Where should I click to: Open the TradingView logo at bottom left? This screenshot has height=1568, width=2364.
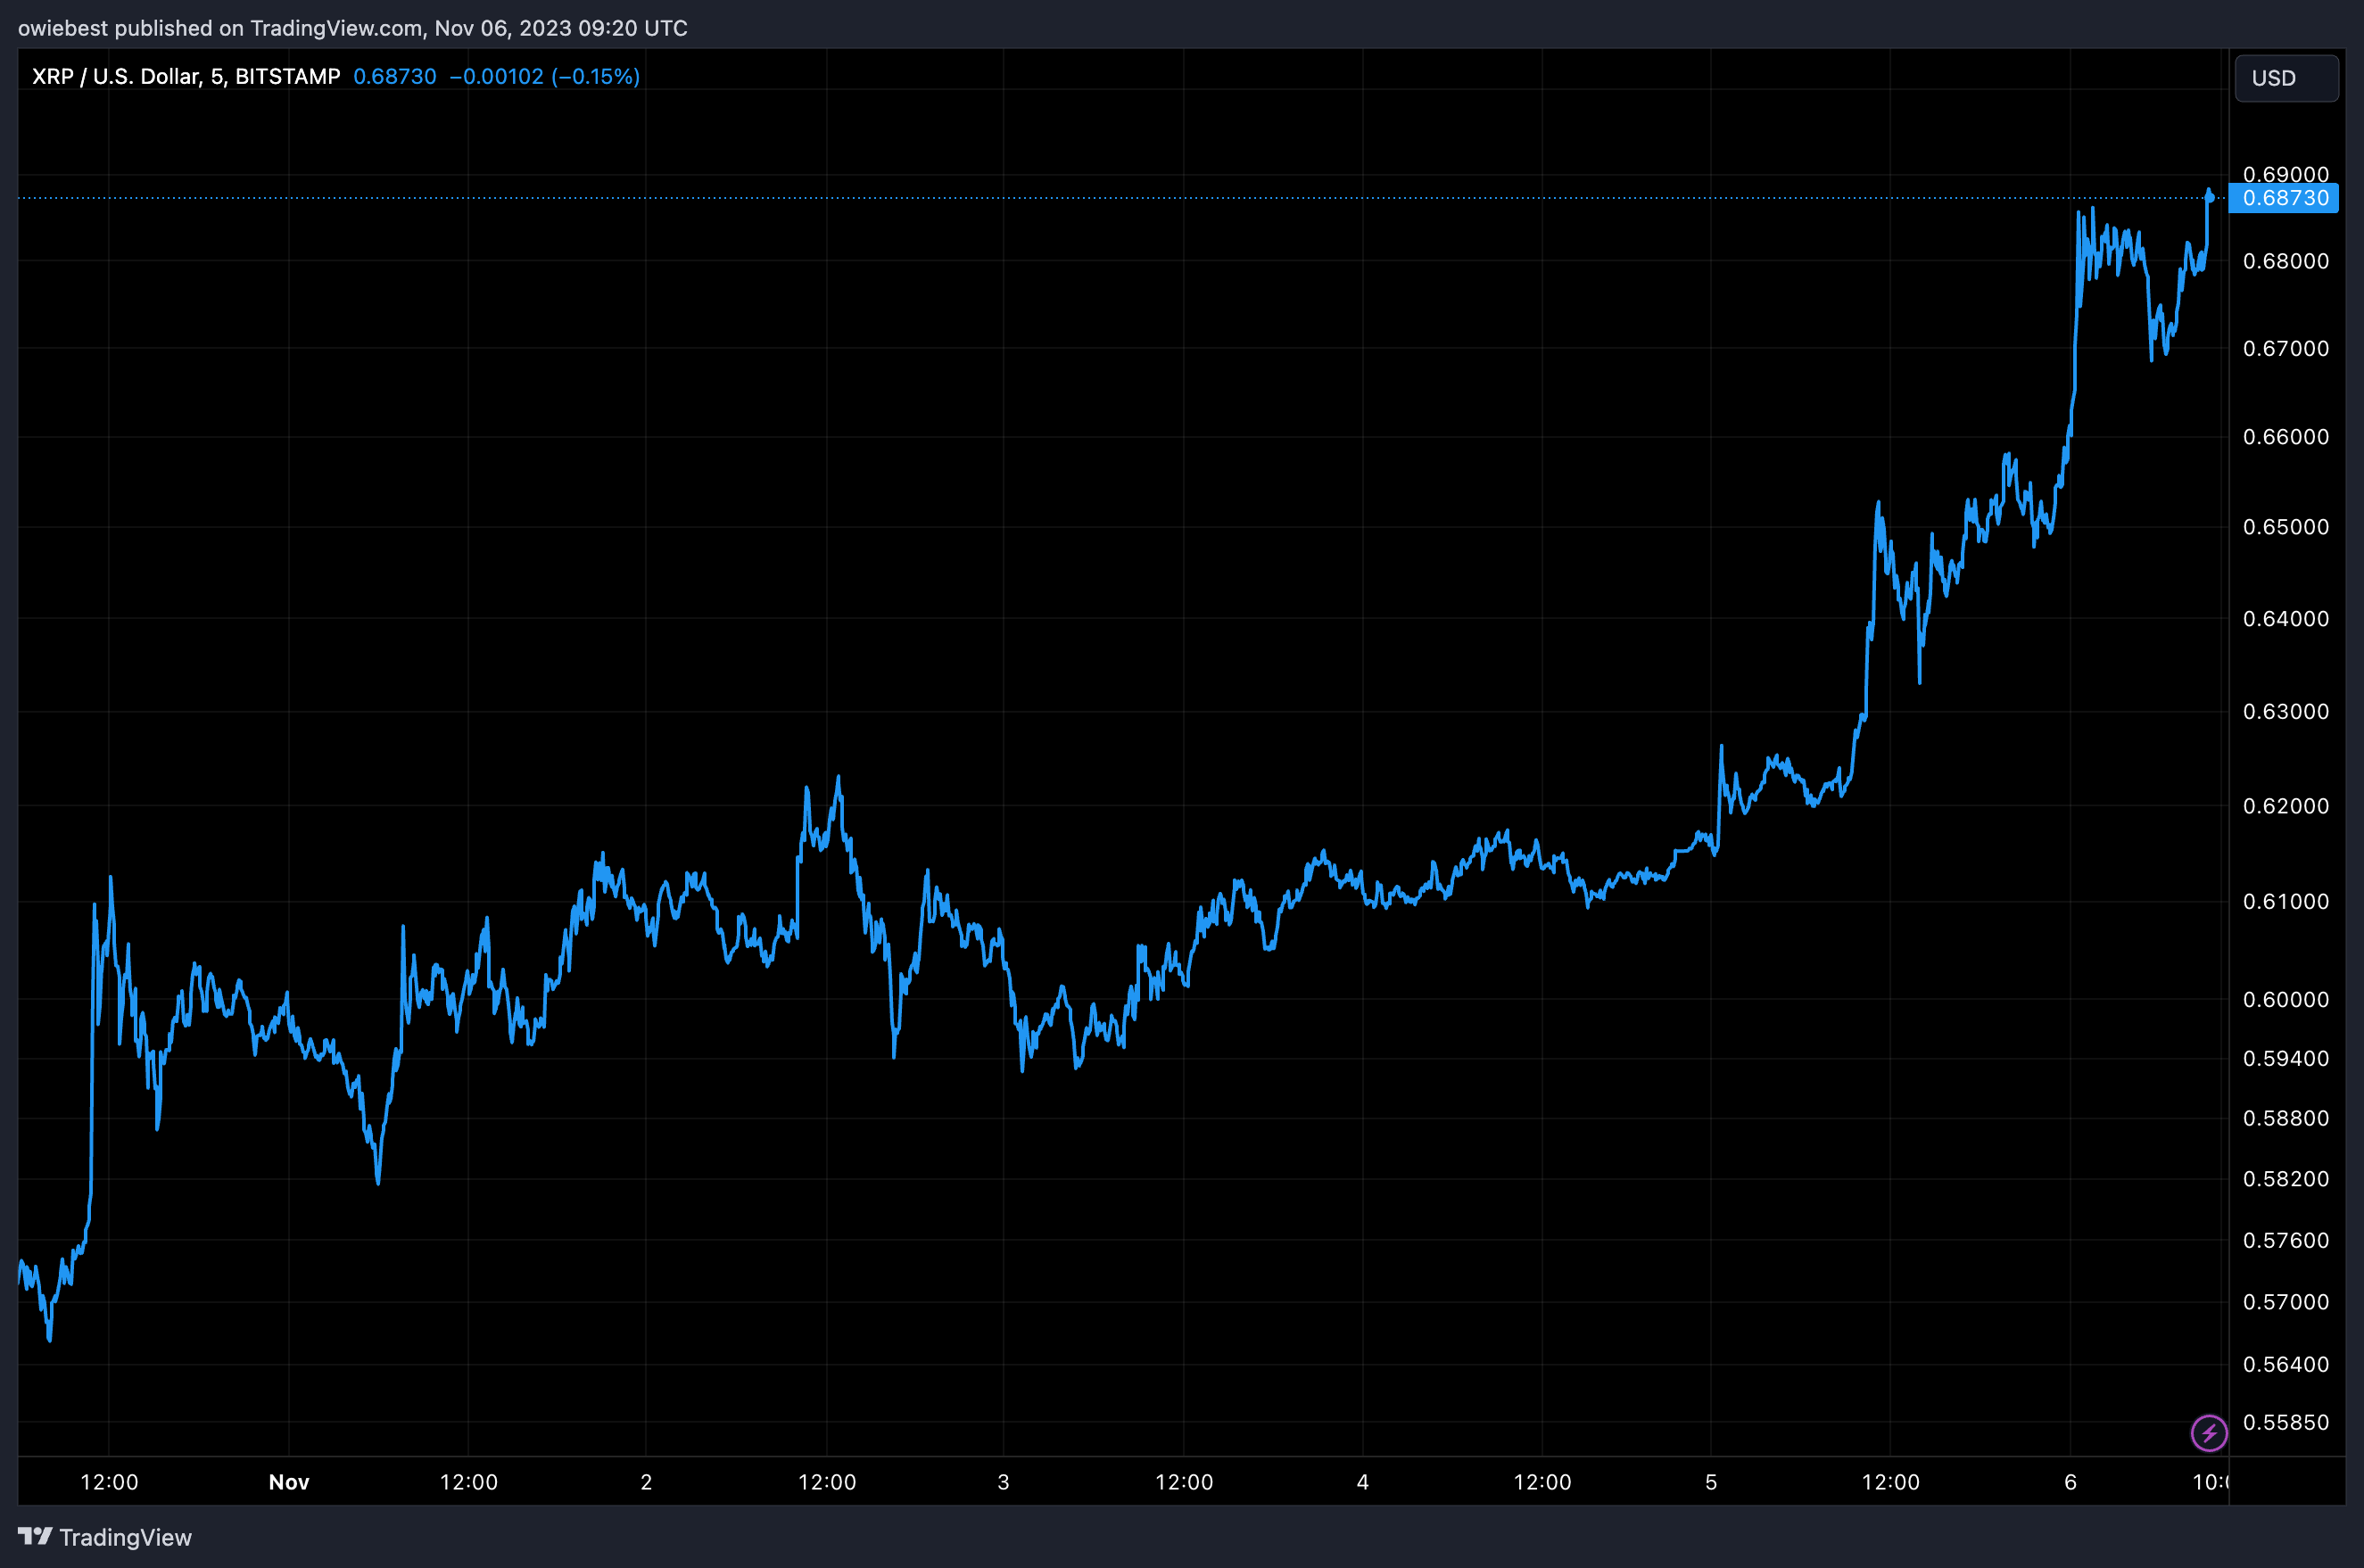point(35,1537)
